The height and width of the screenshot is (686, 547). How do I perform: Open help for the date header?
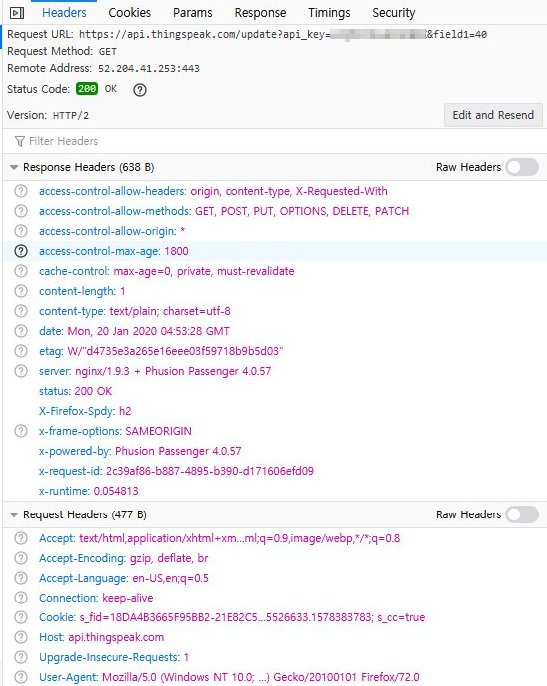(x=21, y=331)
